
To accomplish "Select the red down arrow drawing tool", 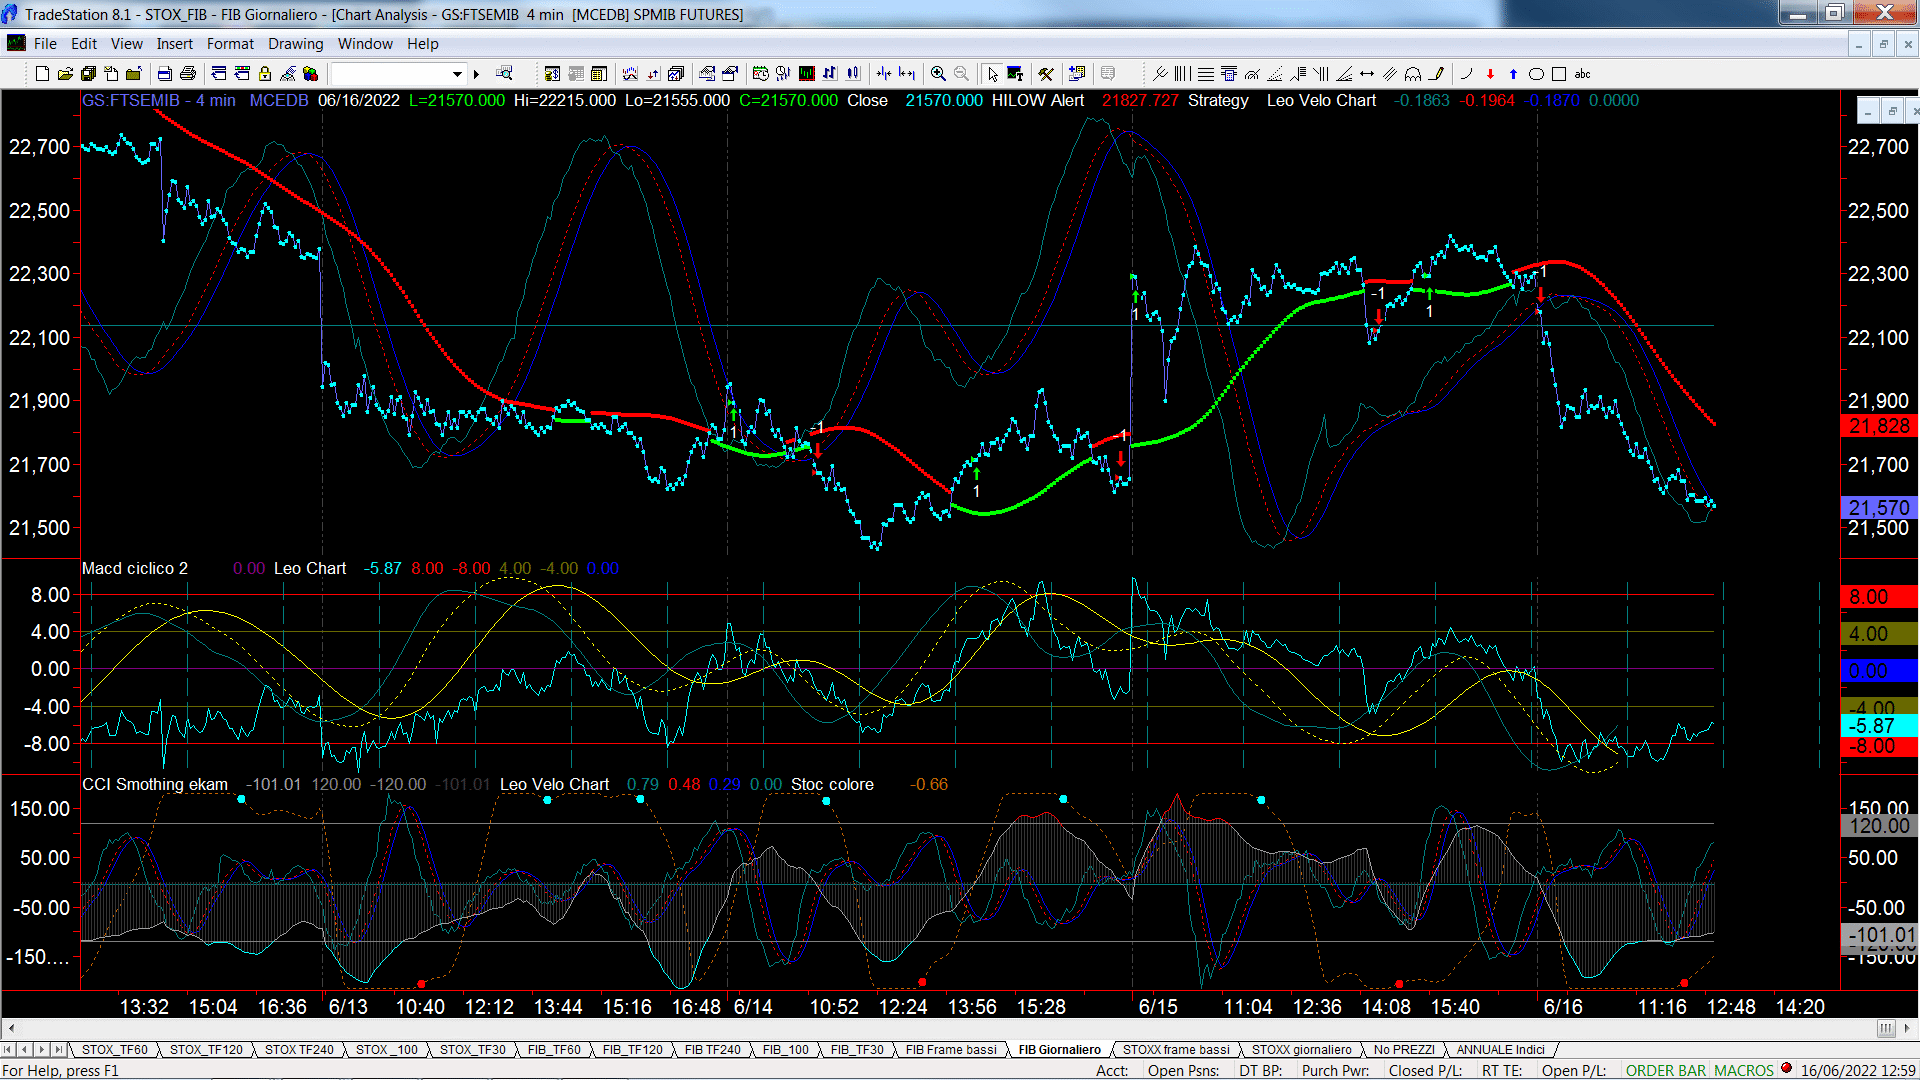I will point(1490,74).
